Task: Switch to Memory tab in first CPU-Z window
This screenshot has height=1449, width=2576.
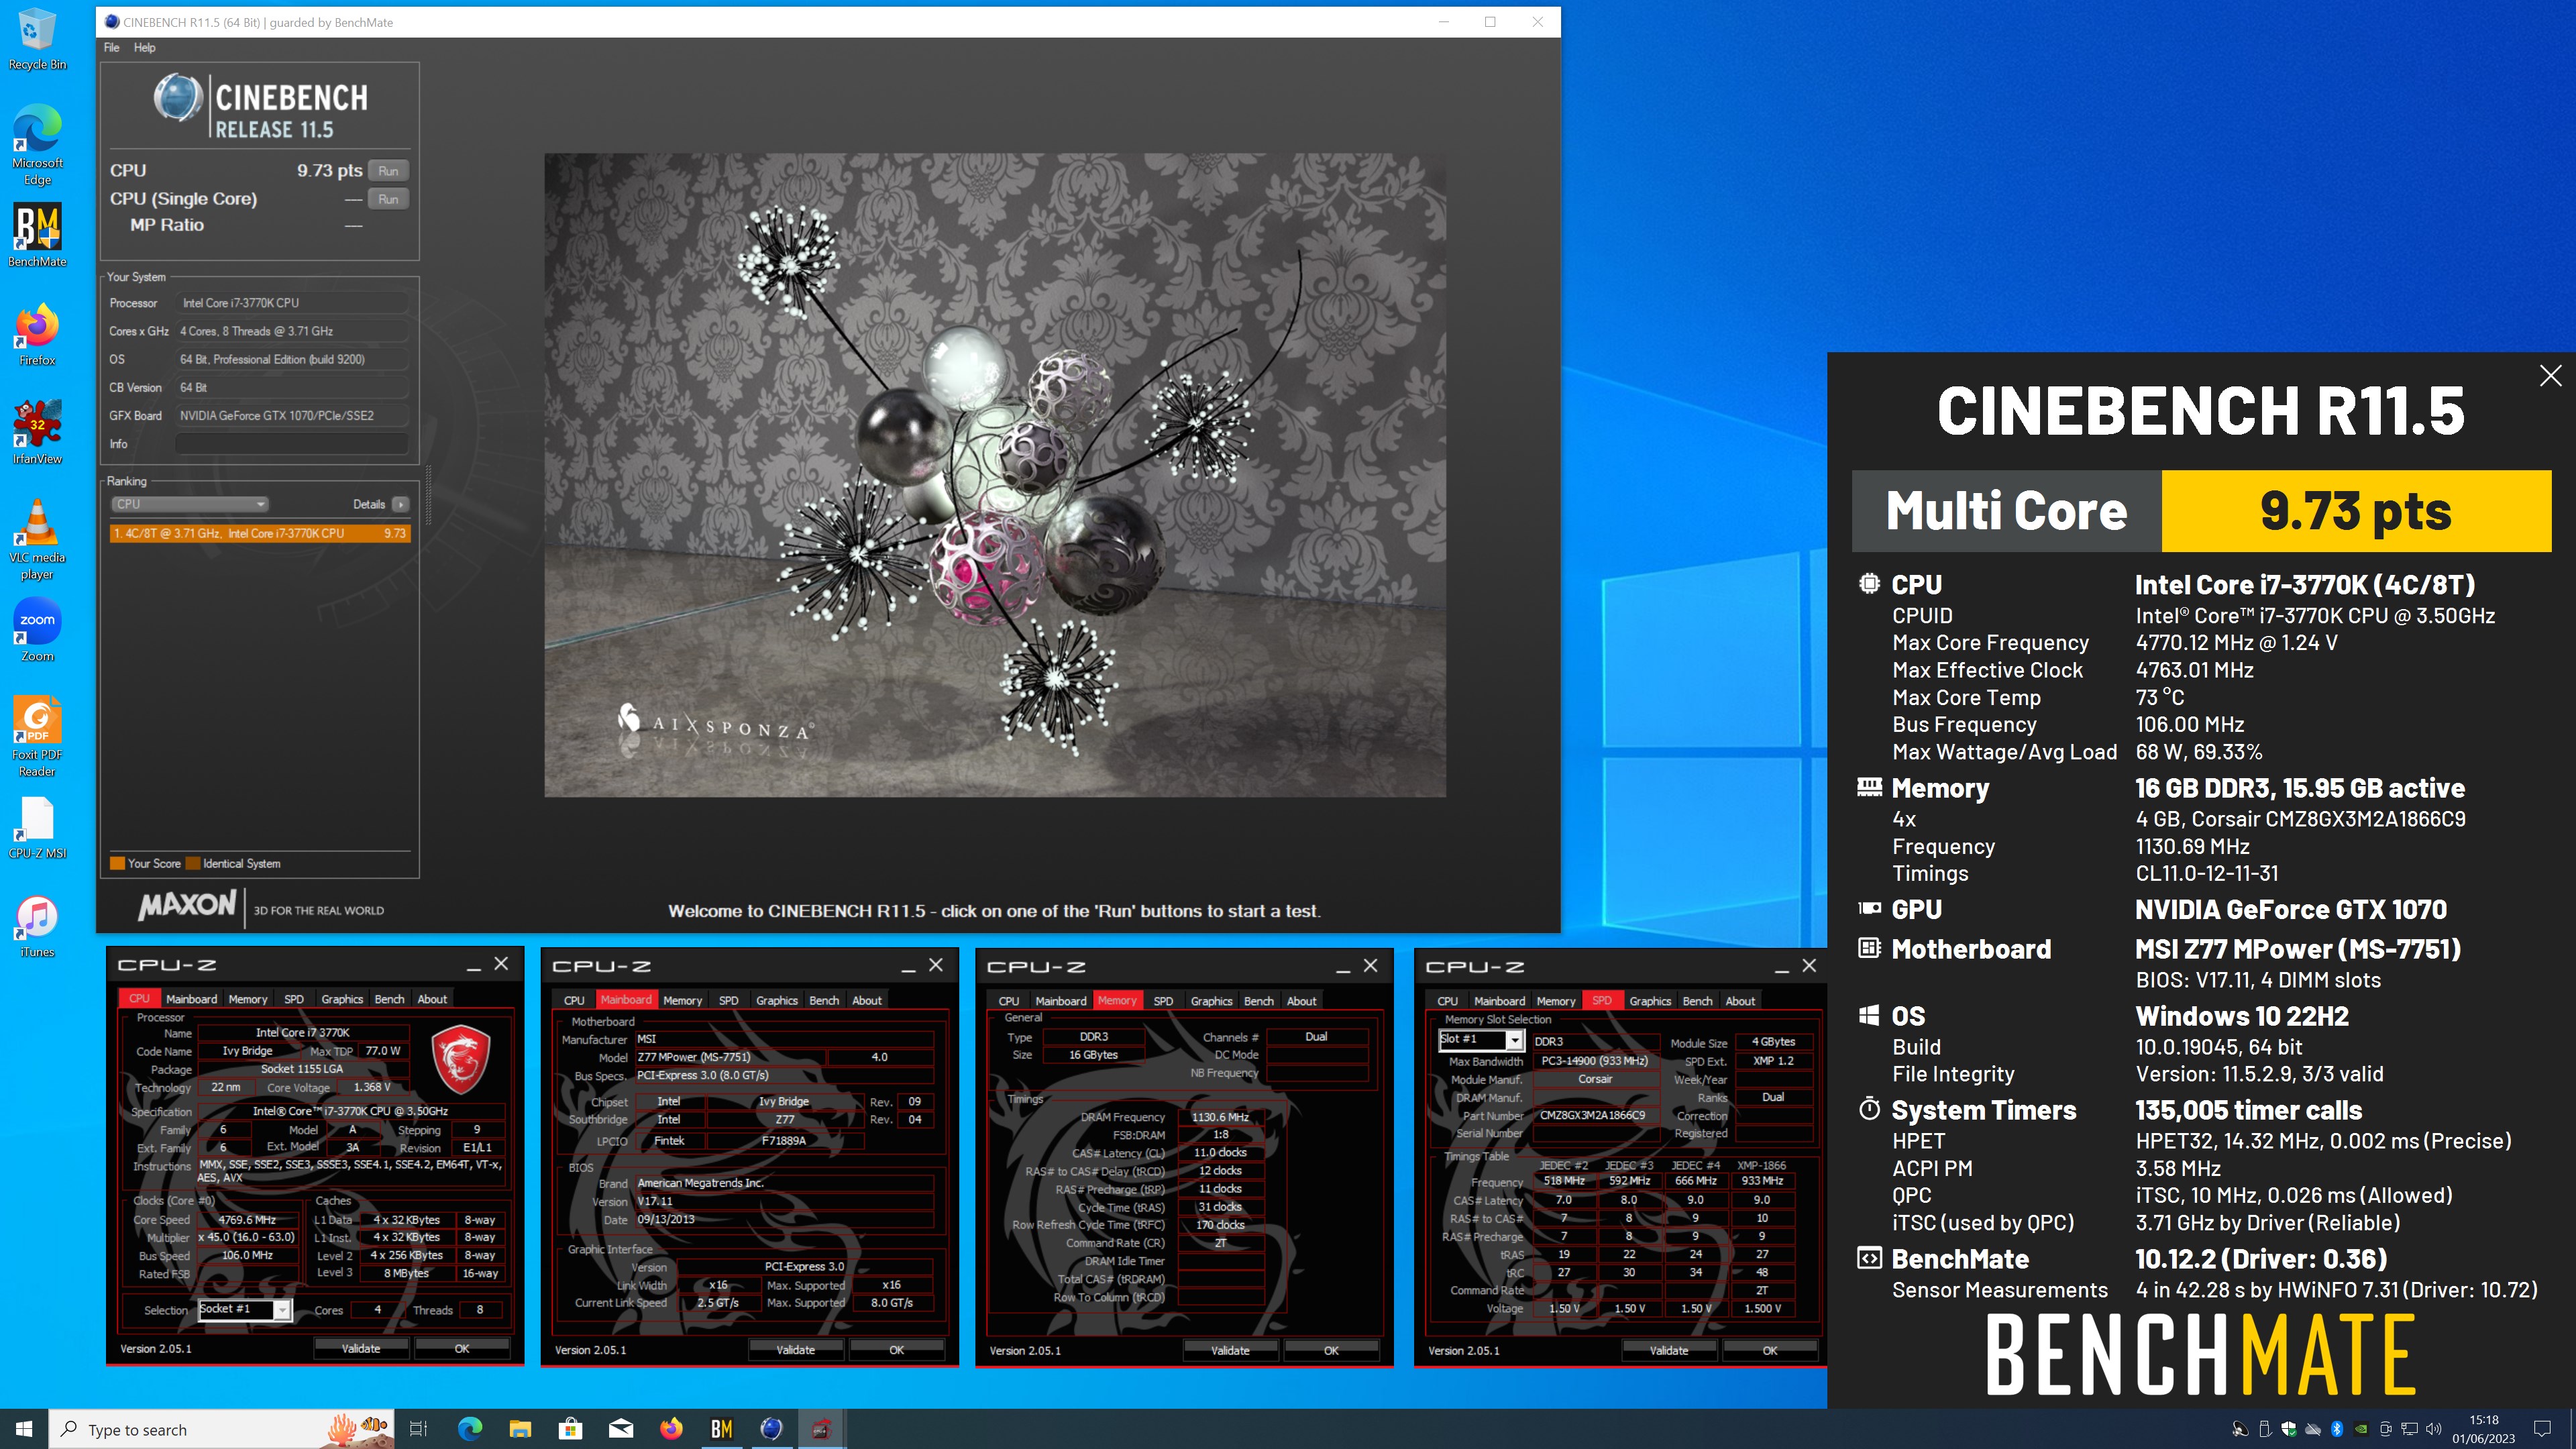Action: click(x=247, y=999)
